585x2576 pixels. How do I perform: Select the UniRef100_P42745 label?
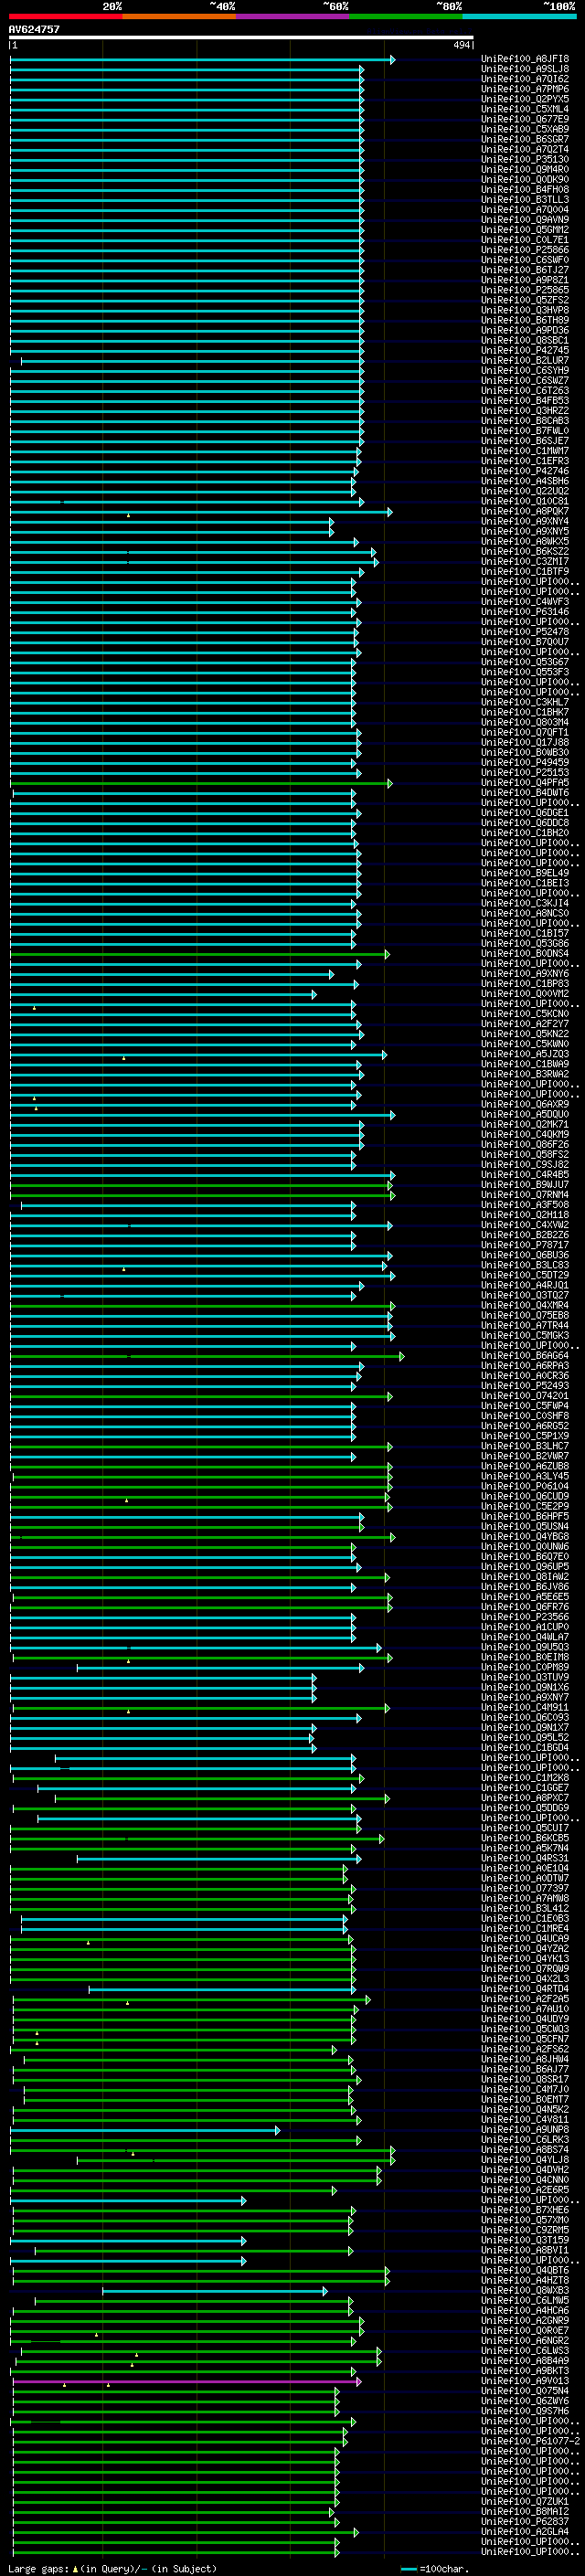click(525, 350)
